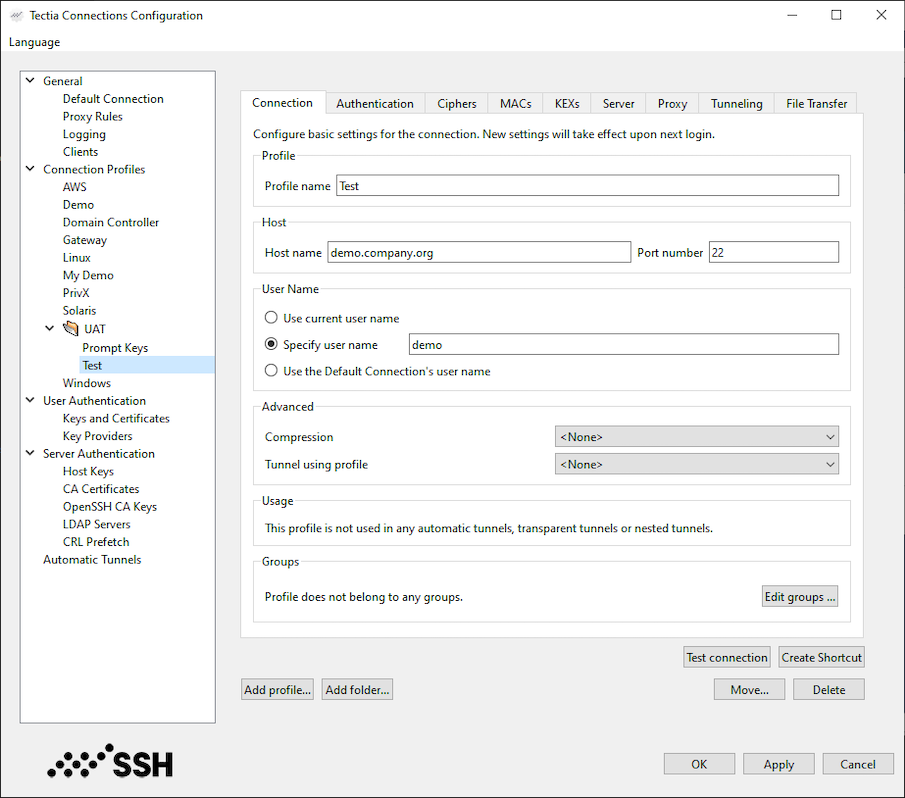Switch to the Authentication tab

374,103
